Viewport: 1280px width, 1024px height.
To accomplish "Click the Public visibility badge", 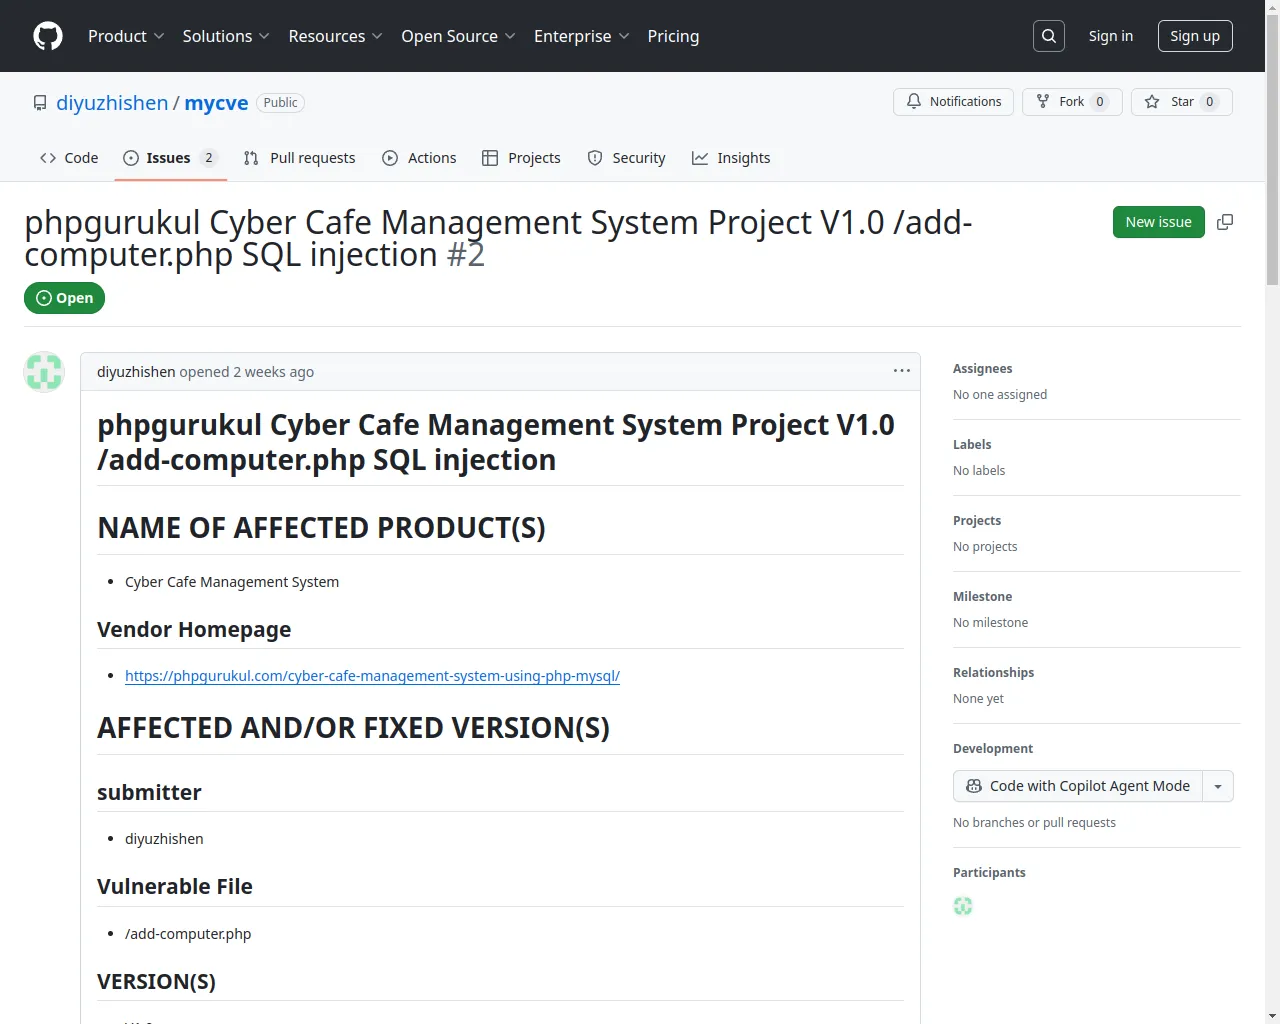I will click(281, 103).
